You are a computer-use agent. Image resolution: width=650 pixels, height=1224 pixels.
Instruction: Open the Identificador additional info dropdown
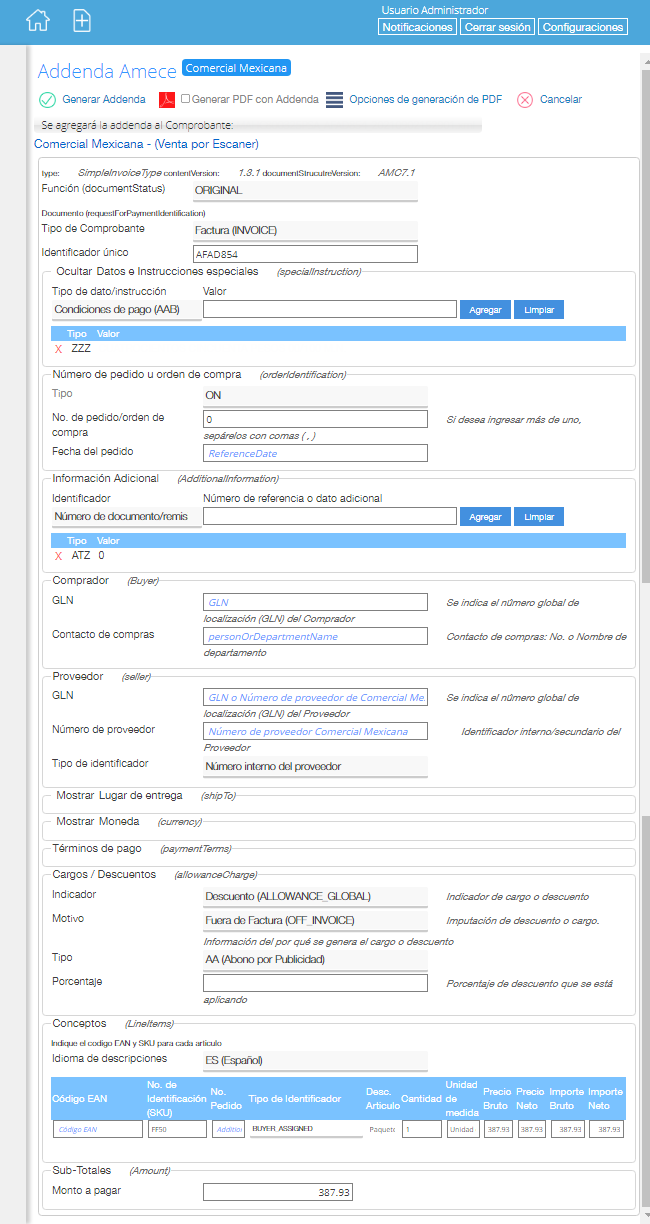(x=126, y=517)
